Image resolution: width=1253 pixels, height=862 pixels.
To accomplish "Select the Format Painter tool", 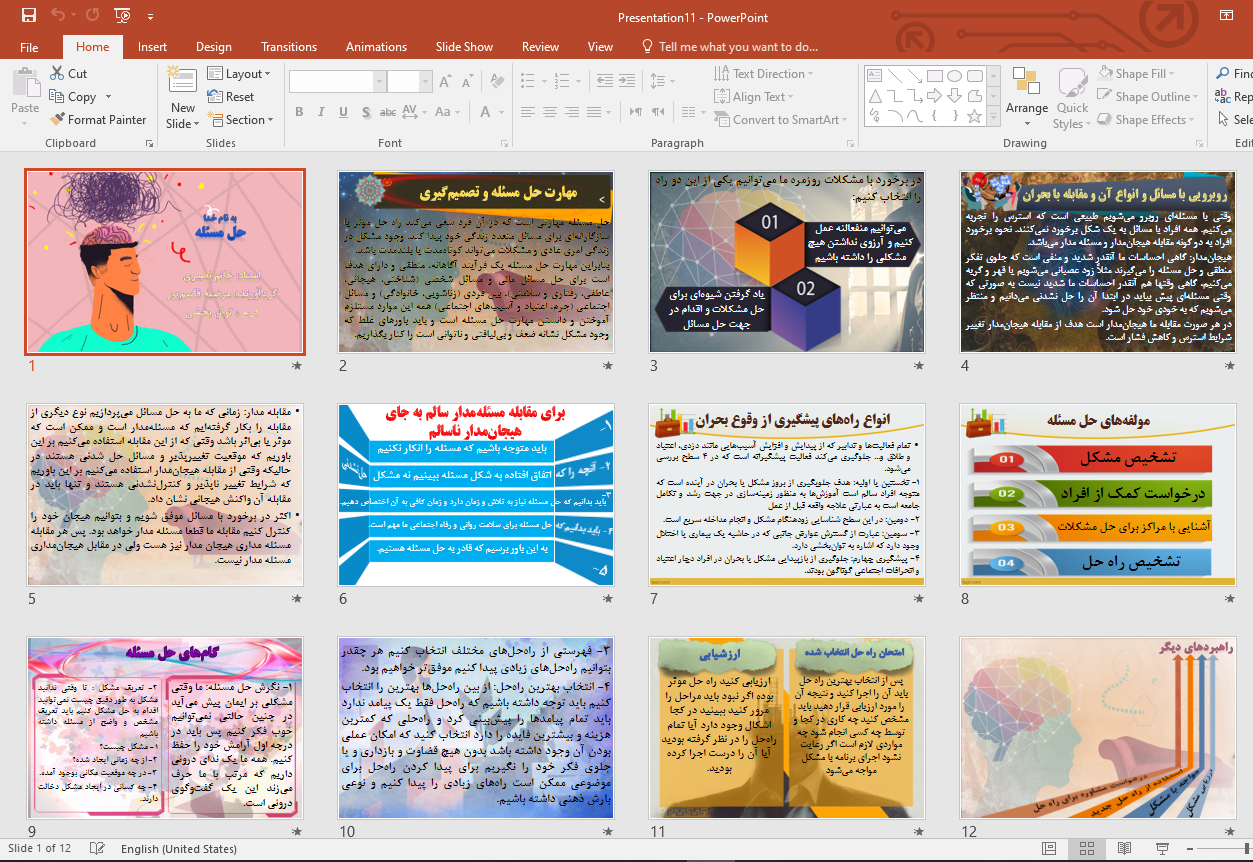I will pos(97,119).
